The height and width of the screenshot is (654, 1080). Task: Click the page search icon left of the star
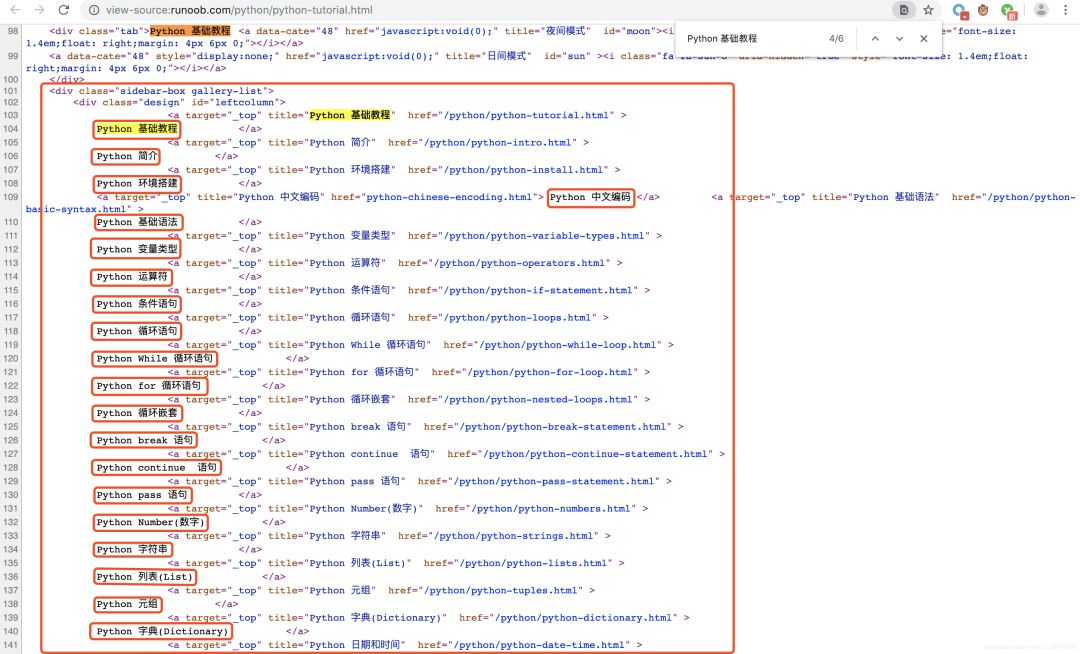point(904,10)
